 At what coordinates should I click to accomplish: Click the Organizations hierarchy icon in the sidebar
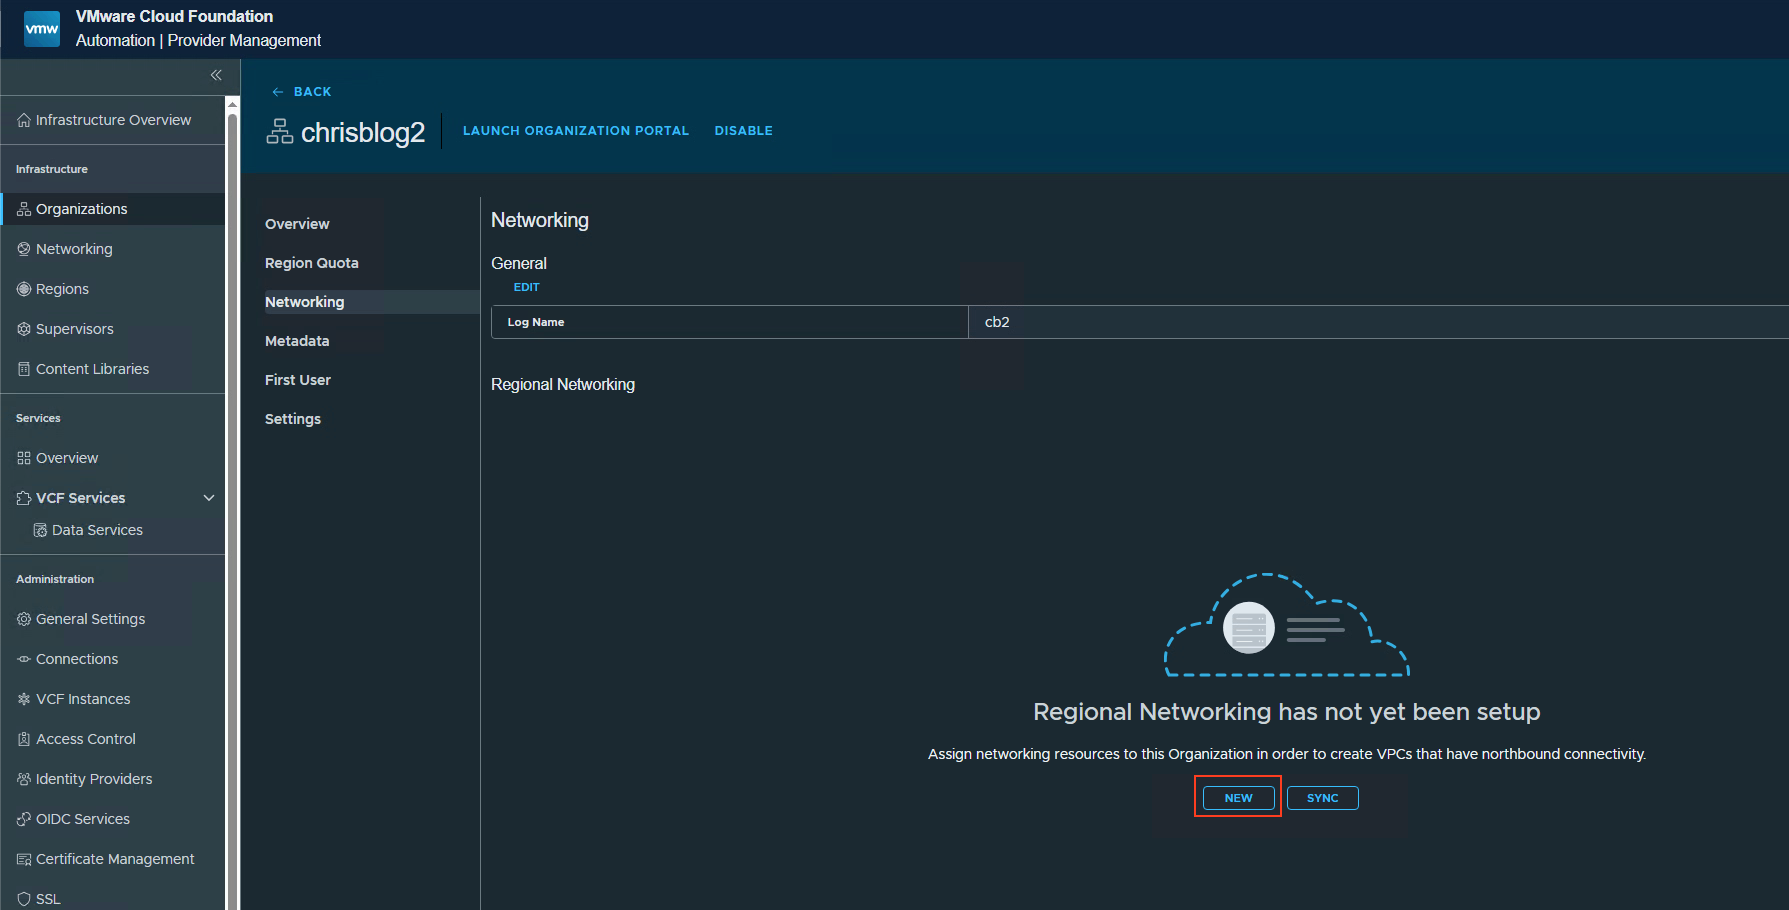point(24,209)
